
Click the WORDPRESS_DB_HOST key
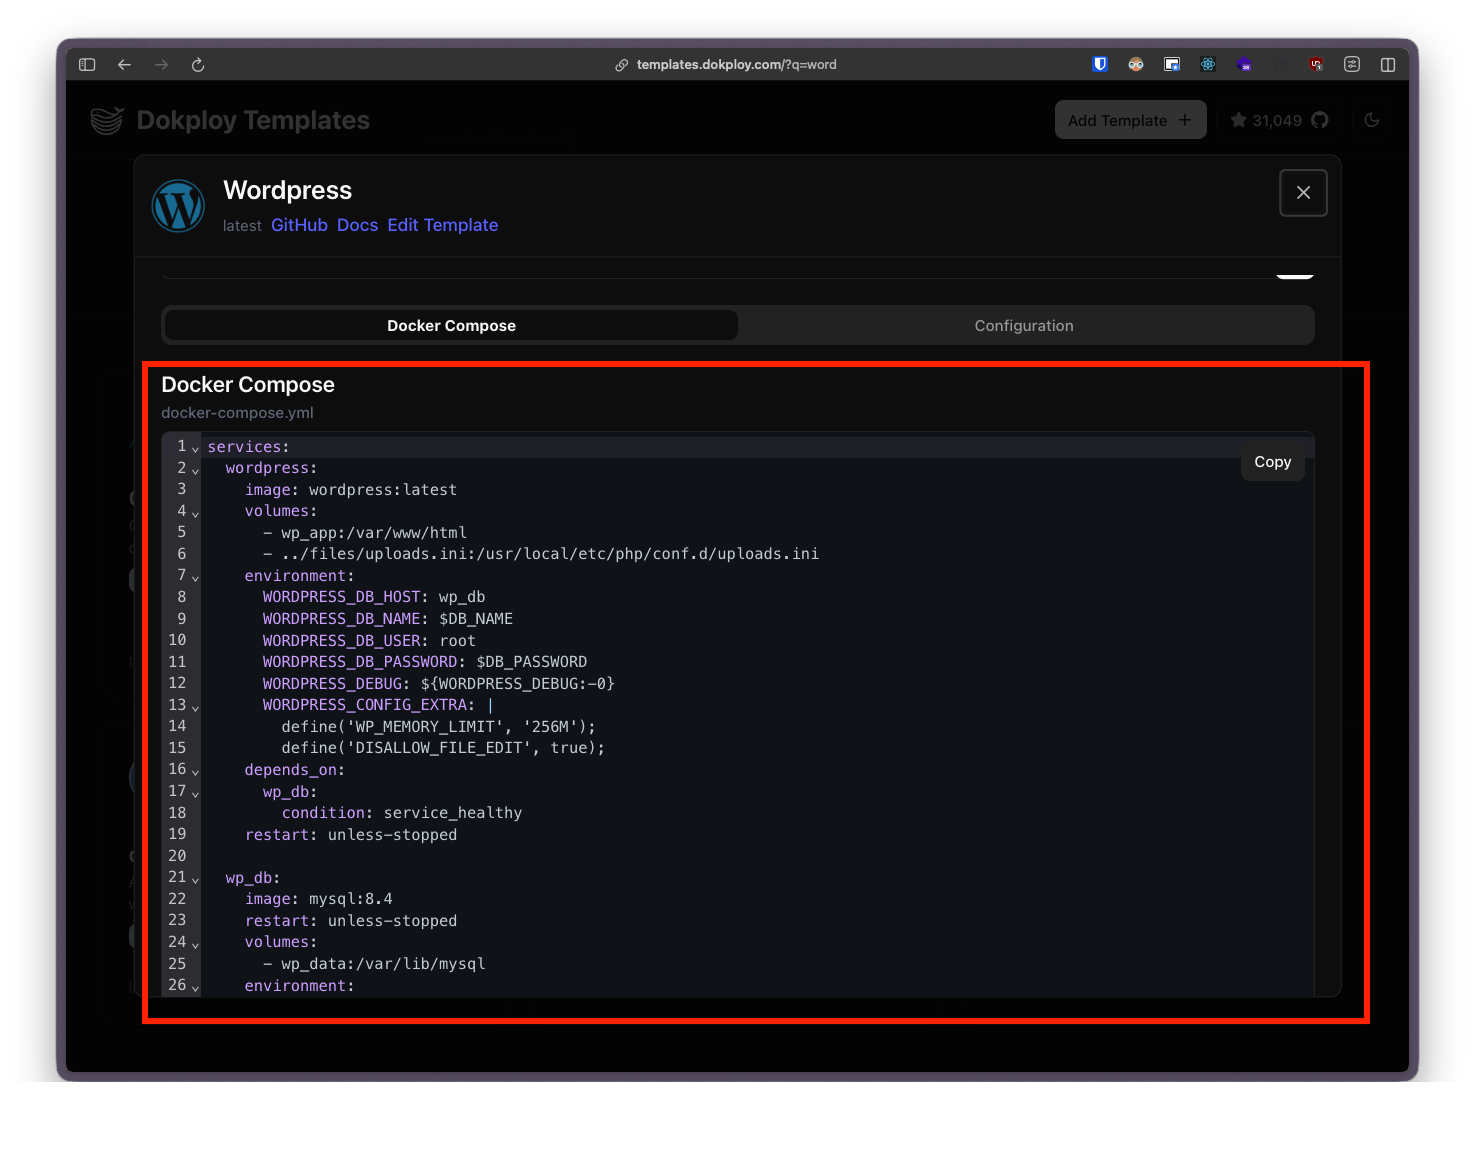(x=341, y=597)
